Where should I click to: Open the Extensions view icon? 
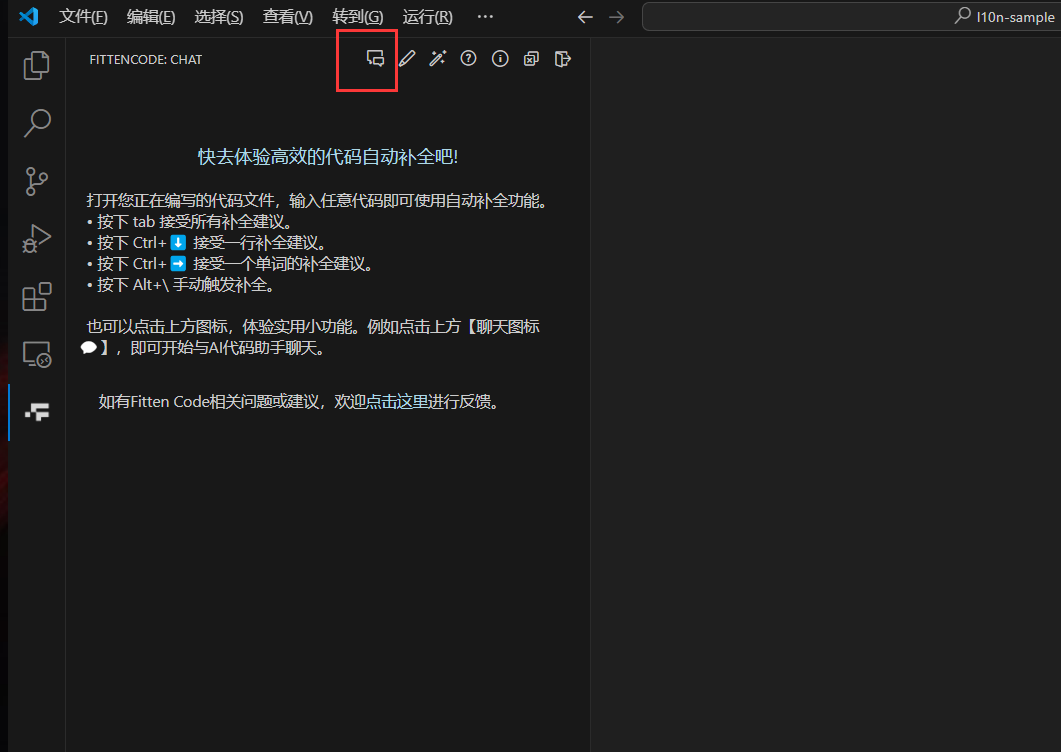pyautogui.click(x=36, y=296)
